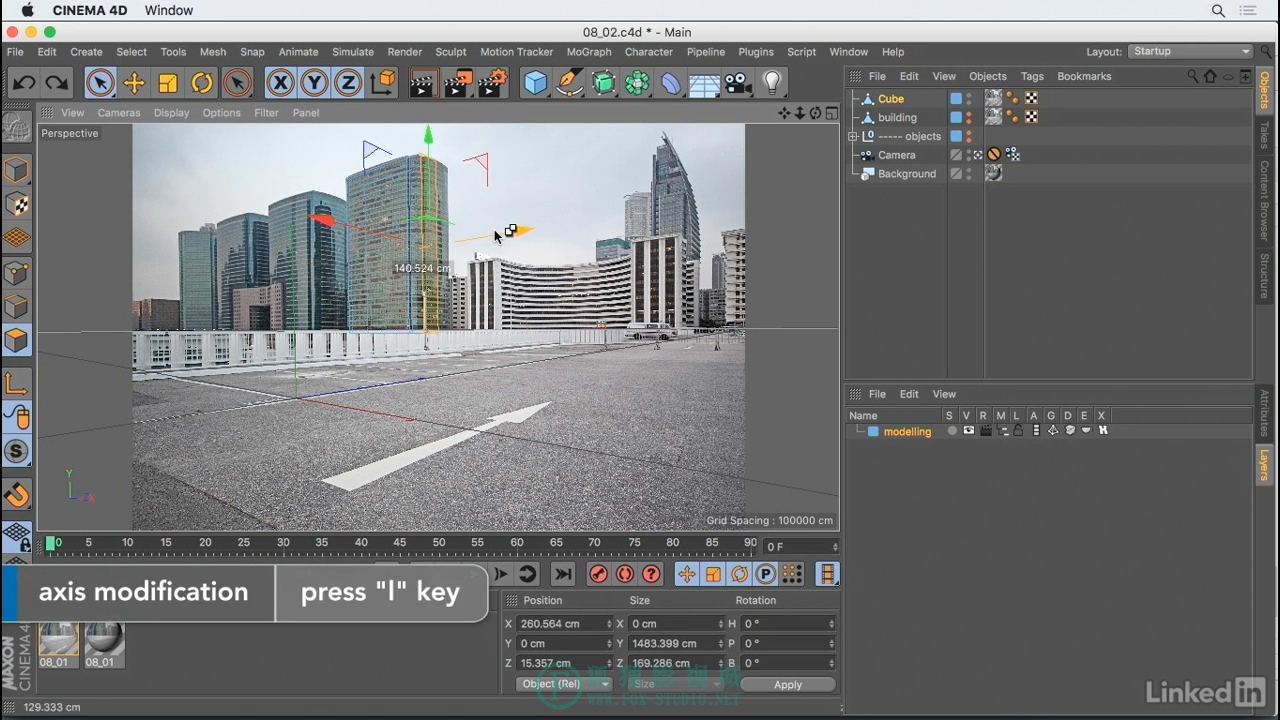Switch on the coordinate system tool
Viewport: 1280px width, 720px height.
pos(383,83)
